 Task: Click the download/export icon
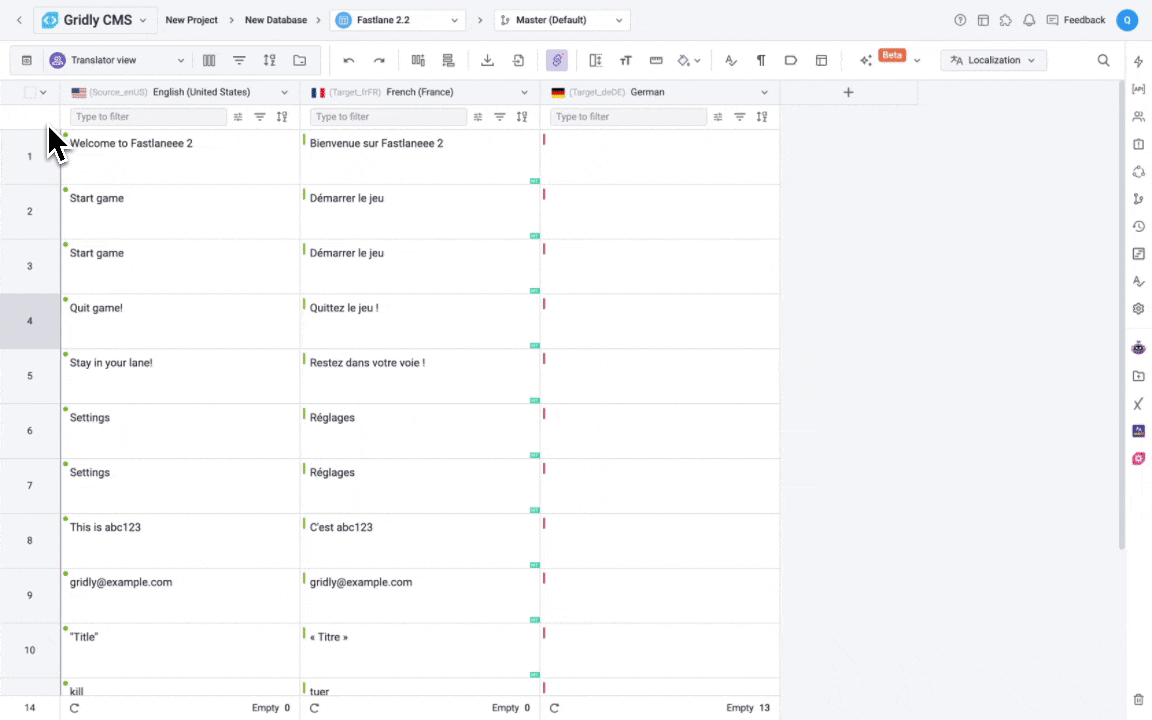tap(487, 60)
